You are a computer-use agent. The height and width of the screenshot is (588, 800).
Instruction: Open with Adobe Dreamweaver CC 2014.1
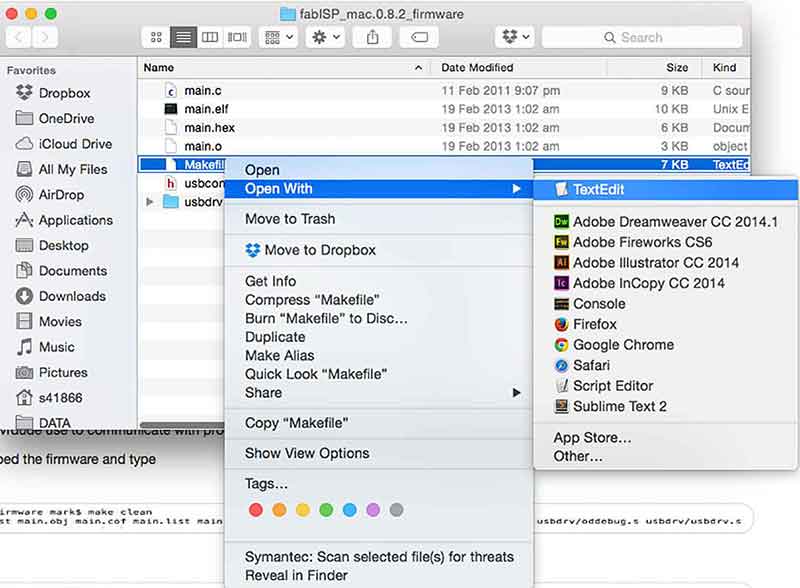coord(665,222)
